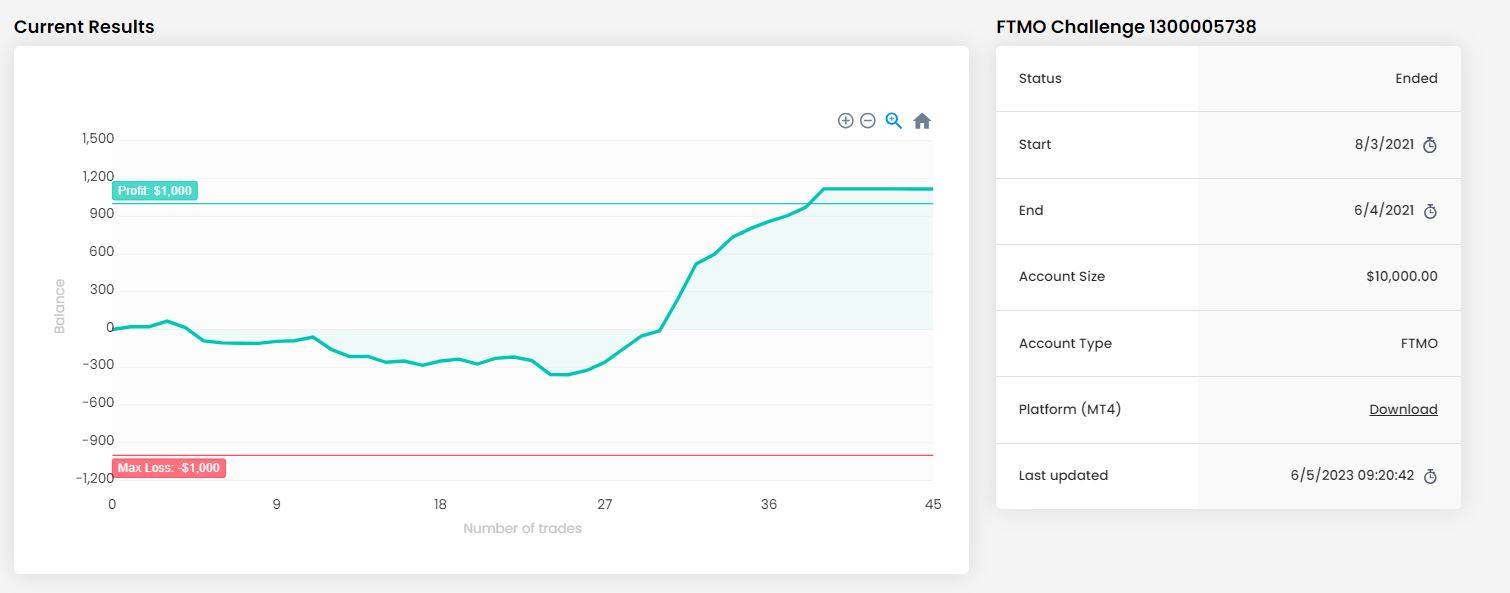
Task: Click the End date 6/4/2021
Action: (1384, 210)
